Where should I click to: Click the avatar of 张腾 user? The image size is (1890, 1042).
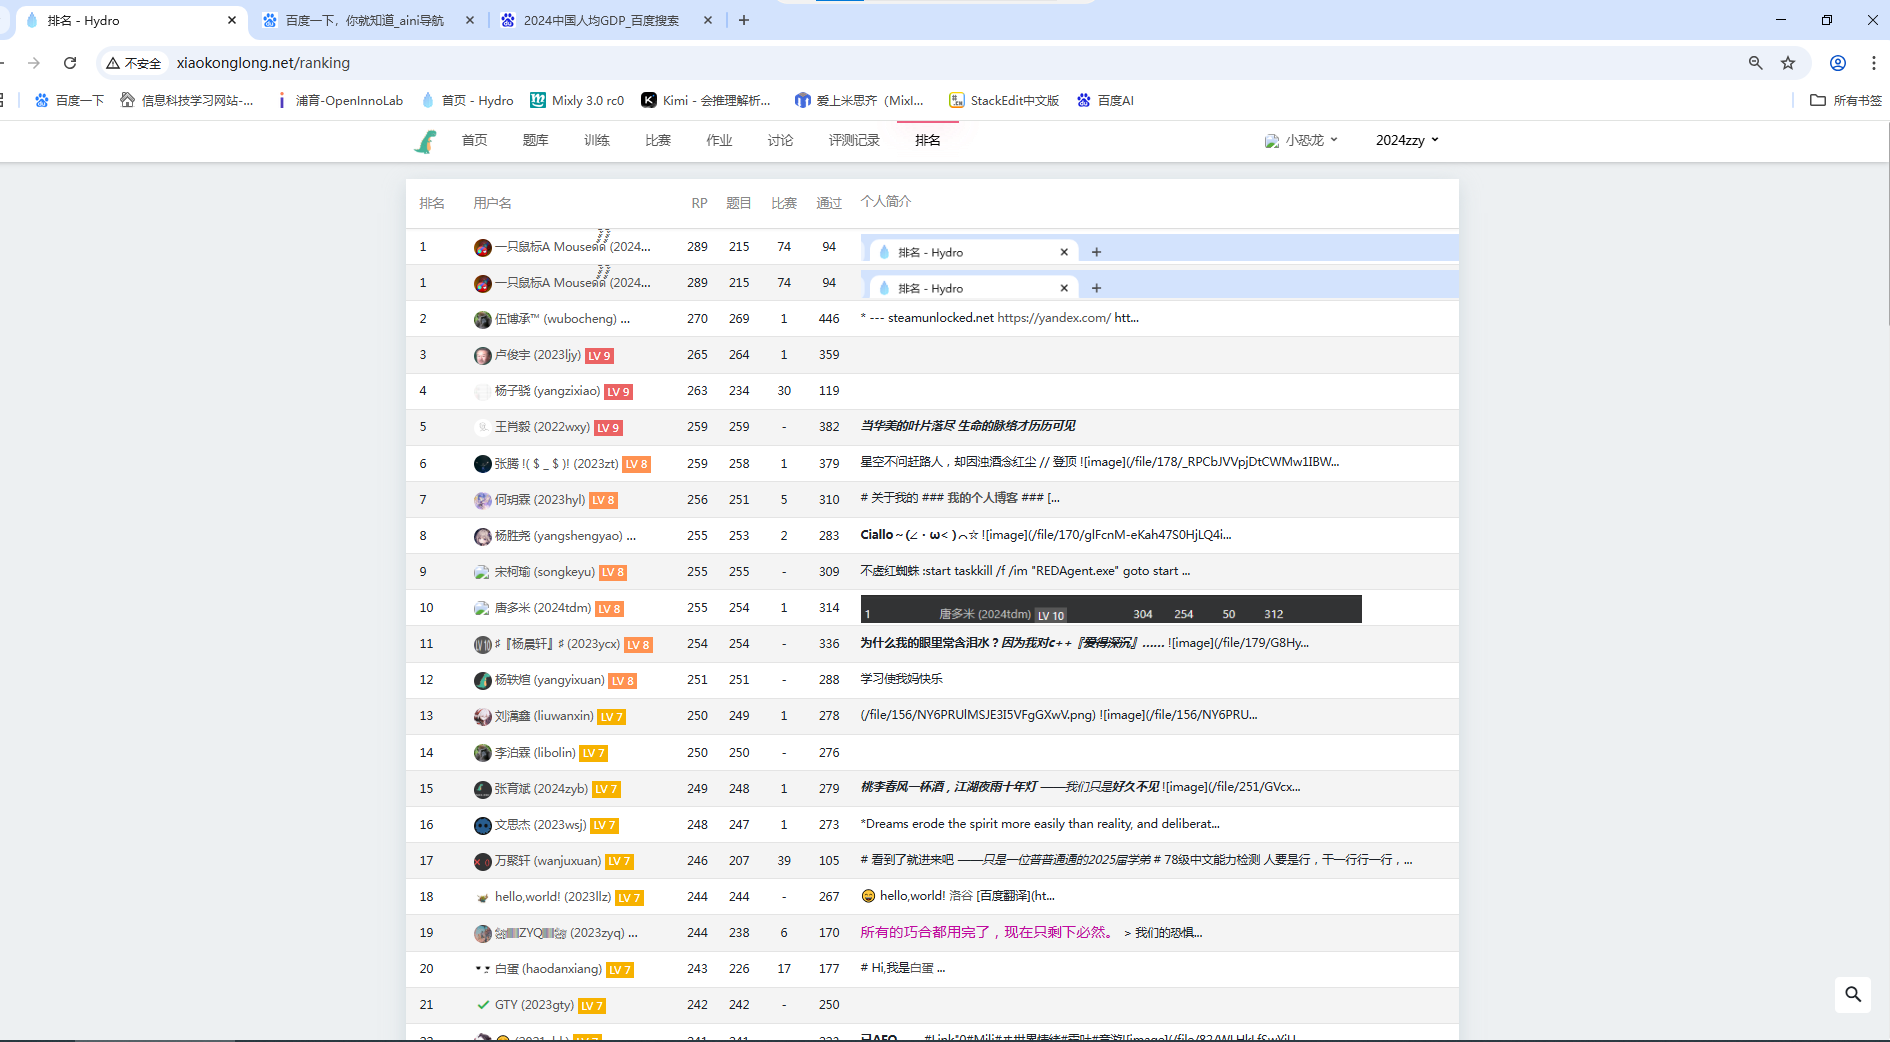coord(482,464)
